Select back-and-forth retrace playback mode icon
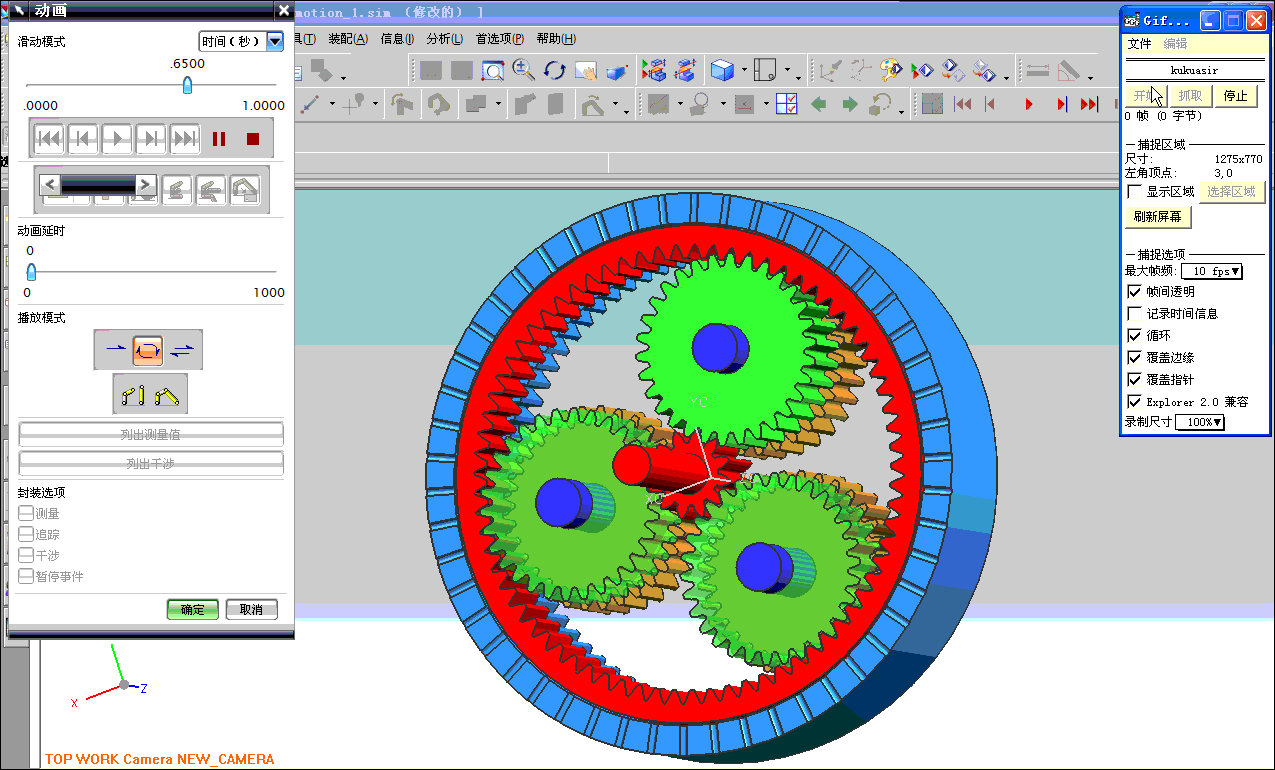 183,349
